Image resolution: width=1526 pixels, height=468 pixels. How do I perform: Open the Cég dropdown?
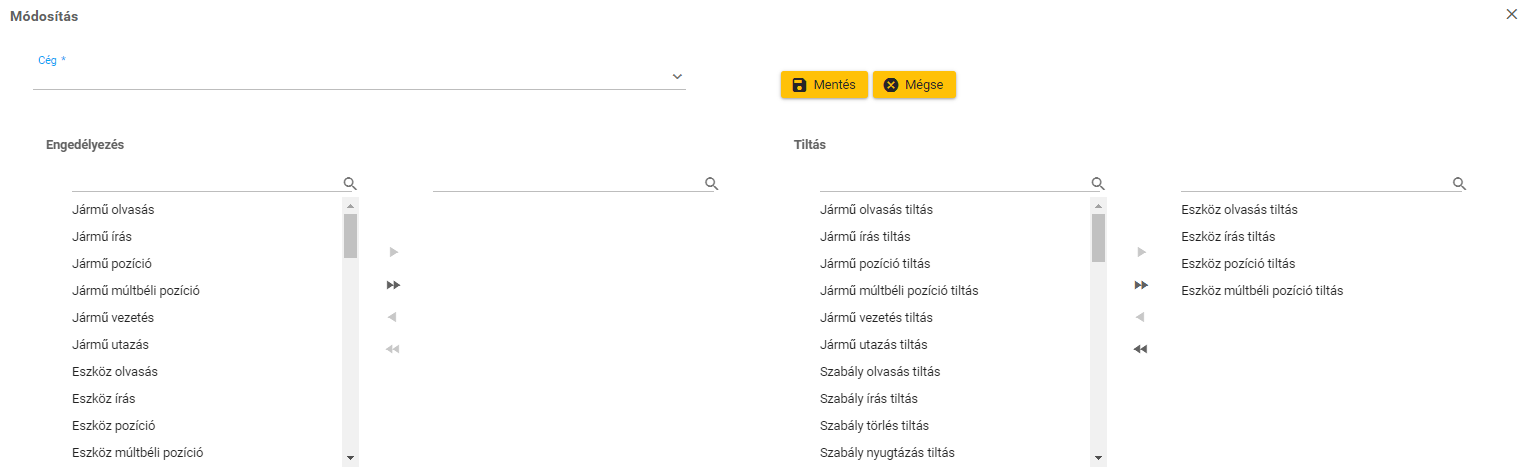tap(677, 77)
